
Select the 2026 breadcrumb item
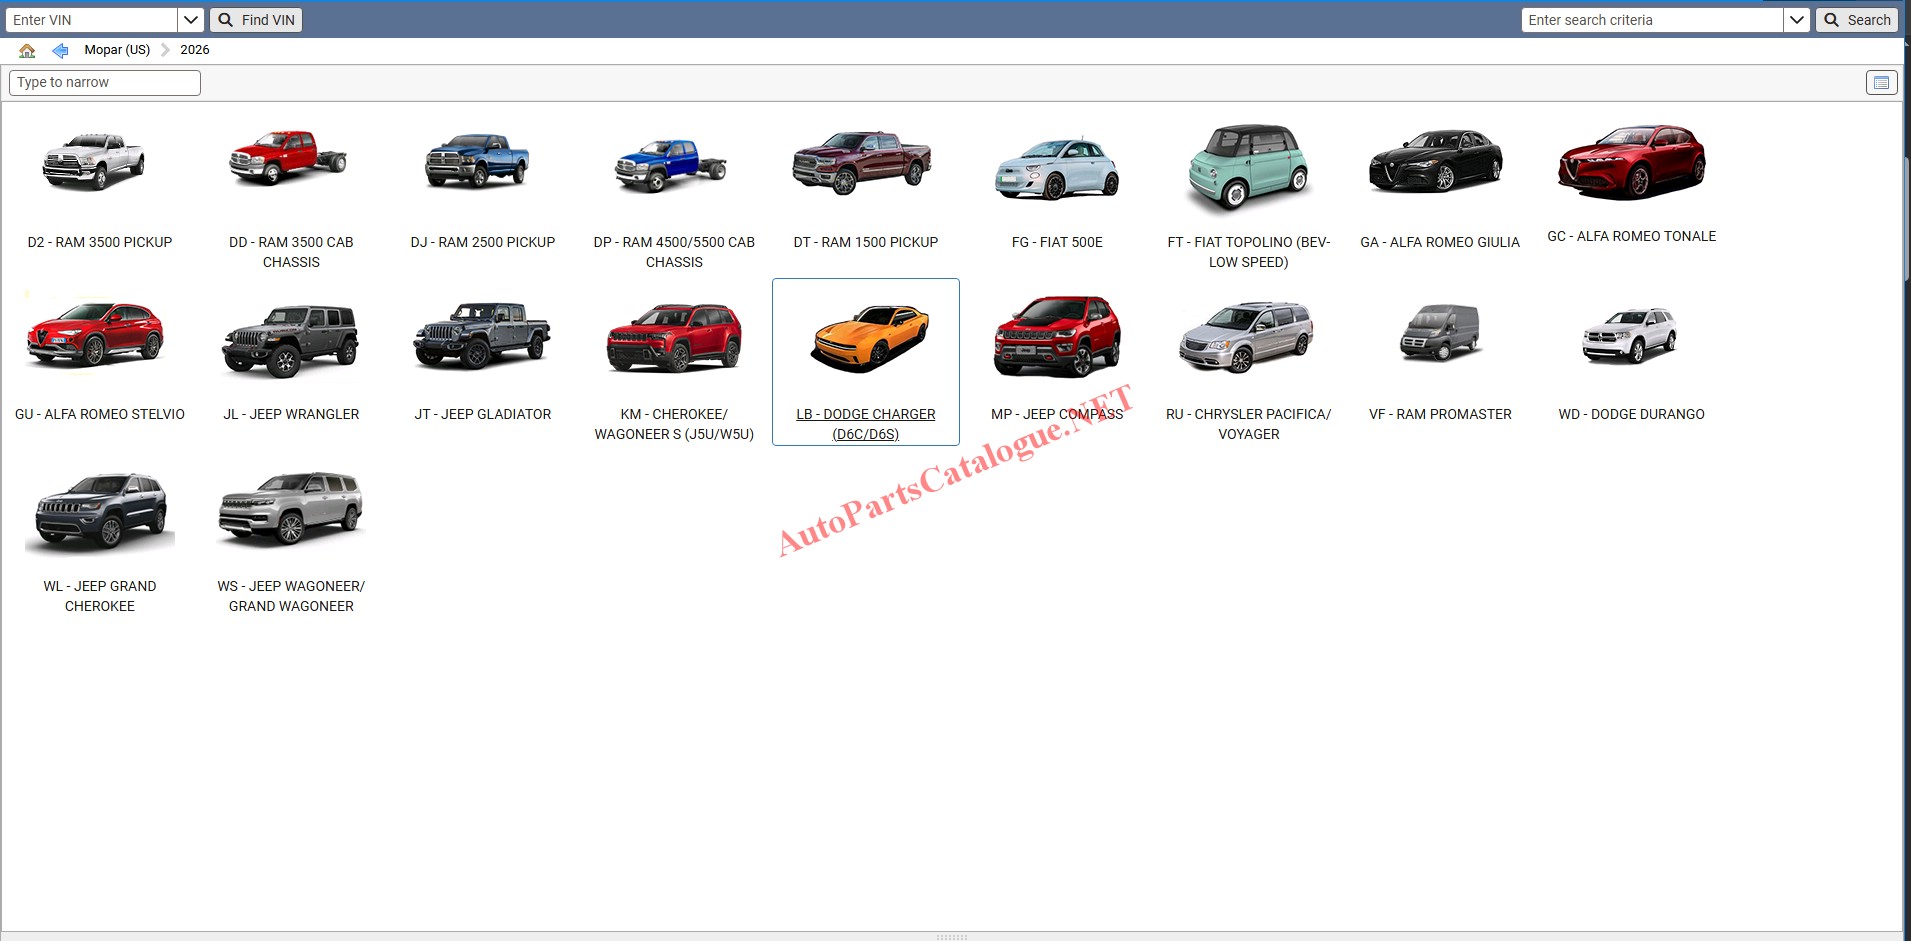coord(195,50)
